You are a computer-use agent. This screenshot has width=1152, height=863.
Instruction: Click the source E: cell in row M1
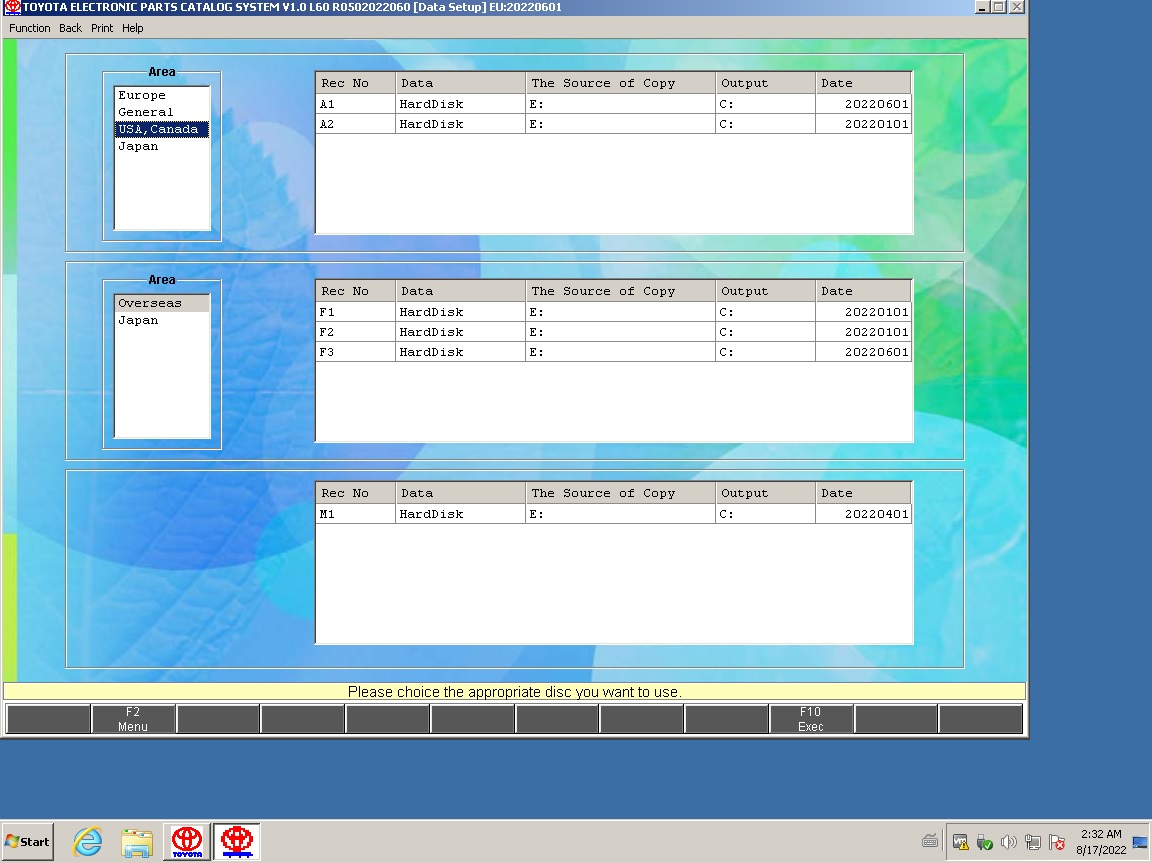click(620, 514)
